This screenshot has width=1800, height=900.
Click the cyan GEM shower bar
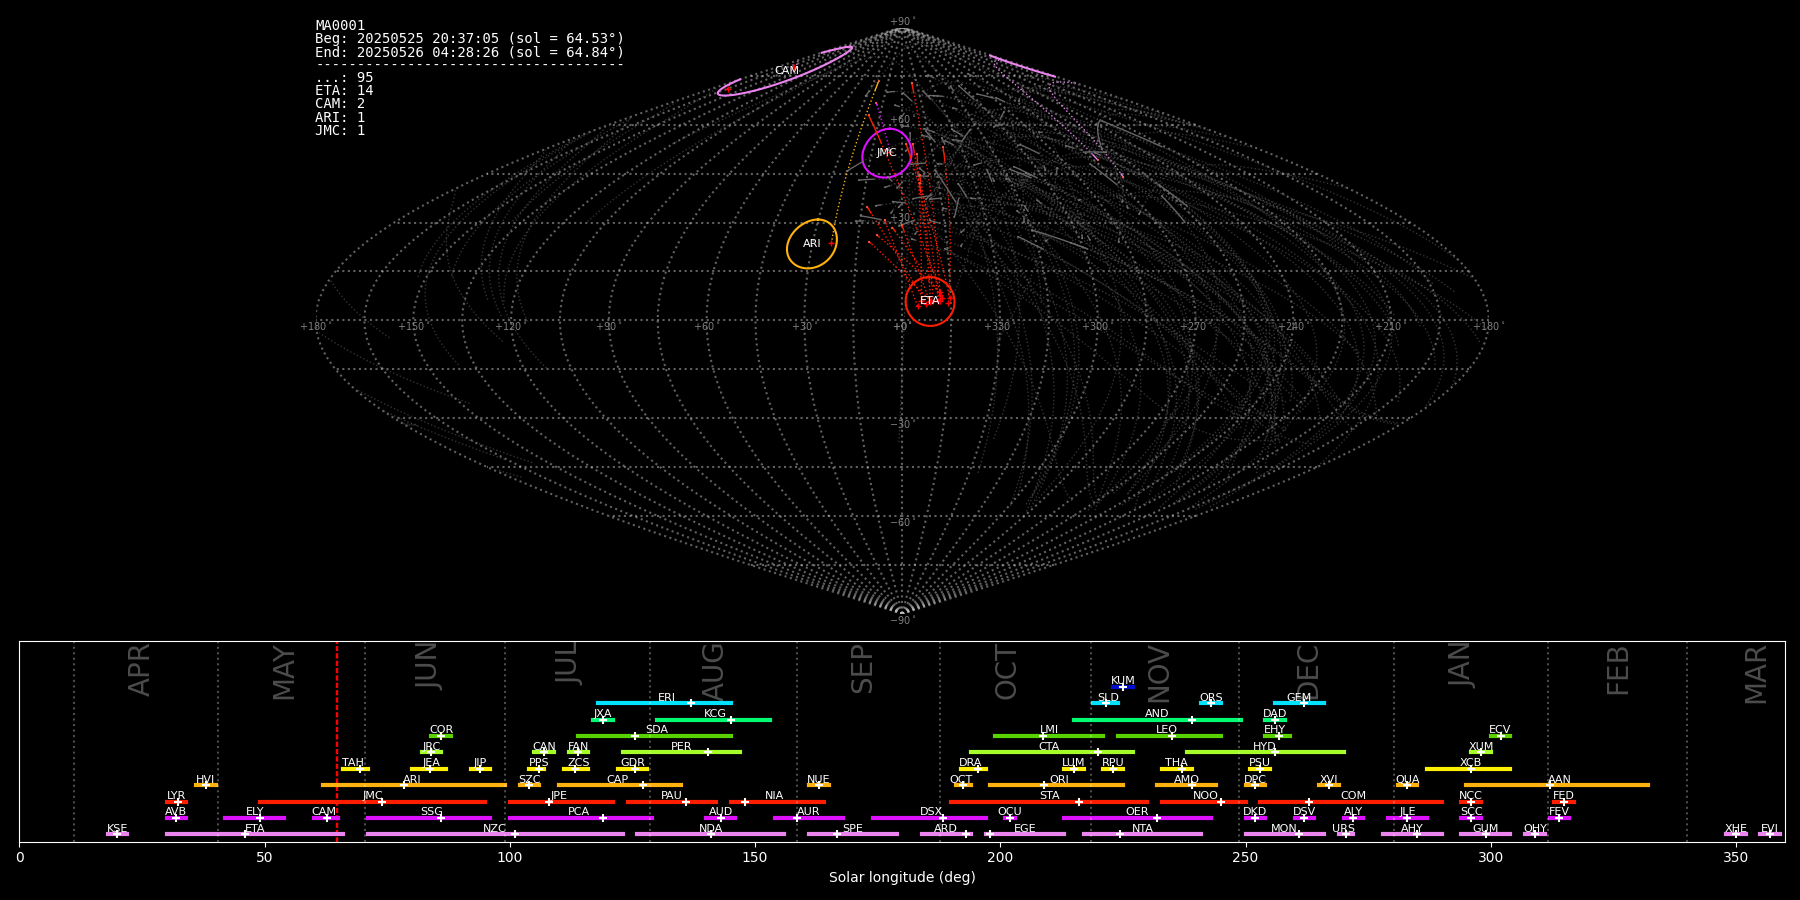pos(1299,703)
